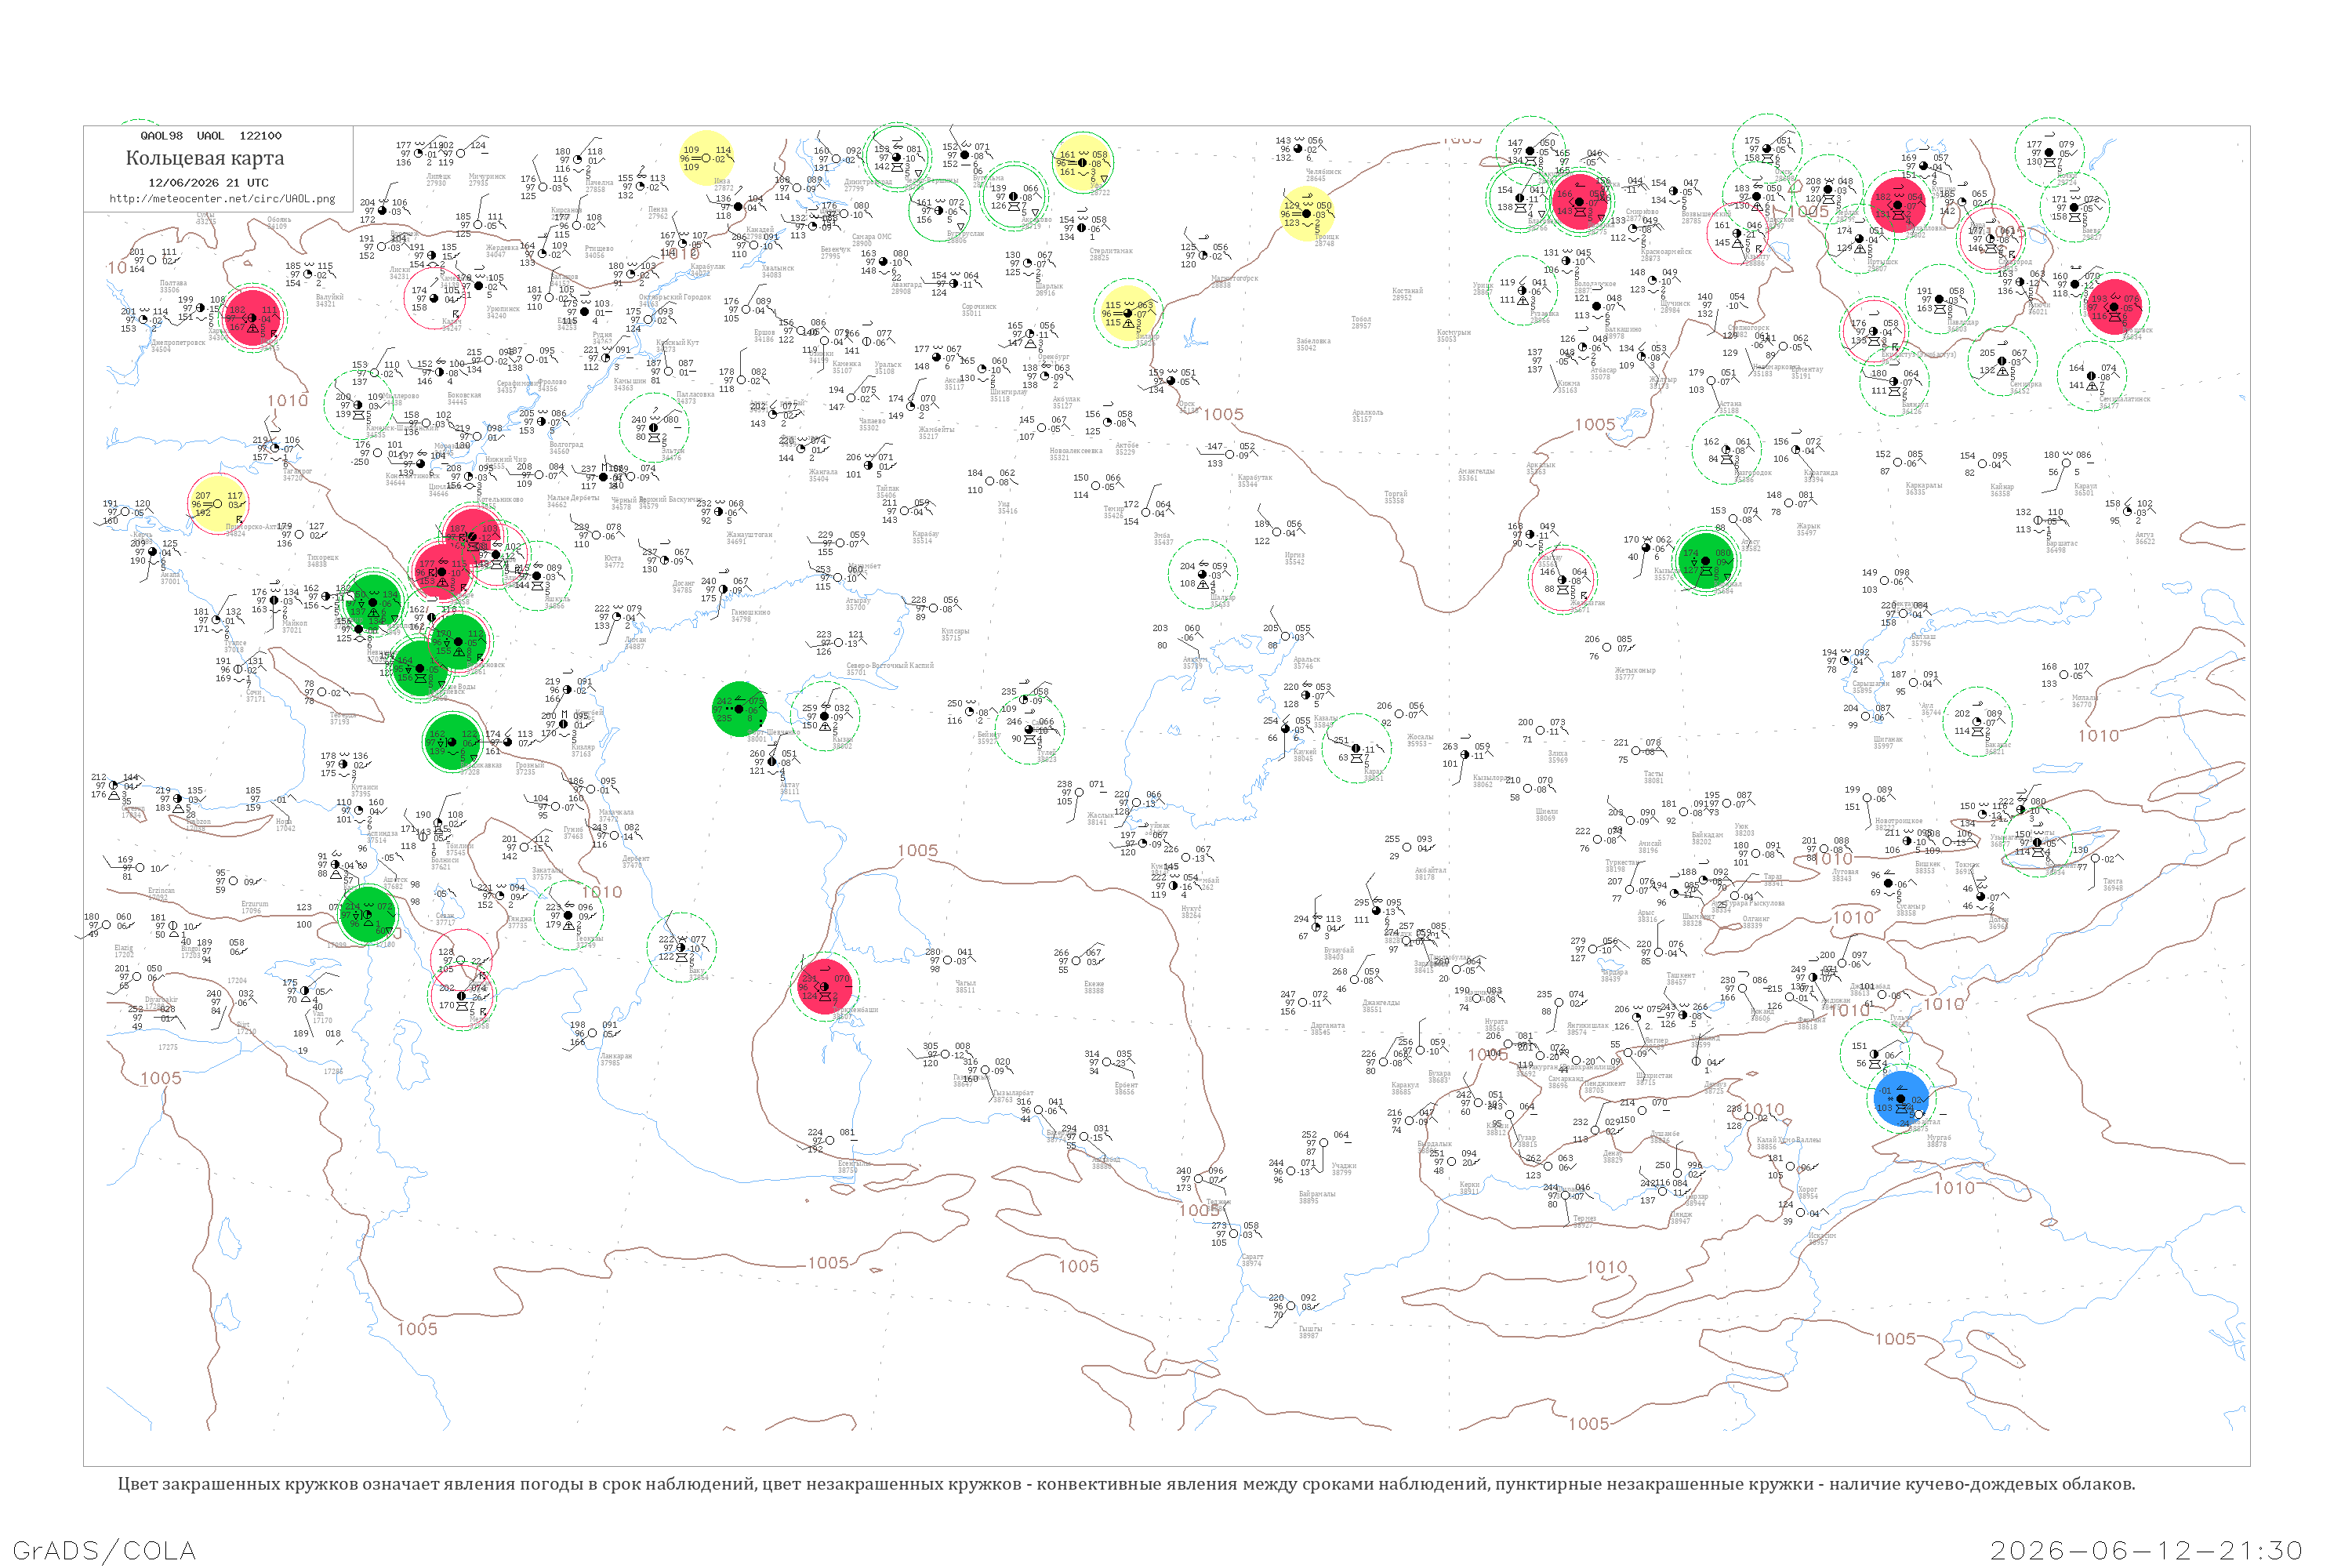Click the station label "Чагыл 38511"
The width and height of the screenshot is (2352, 1568).
click(x=965, y=986)
